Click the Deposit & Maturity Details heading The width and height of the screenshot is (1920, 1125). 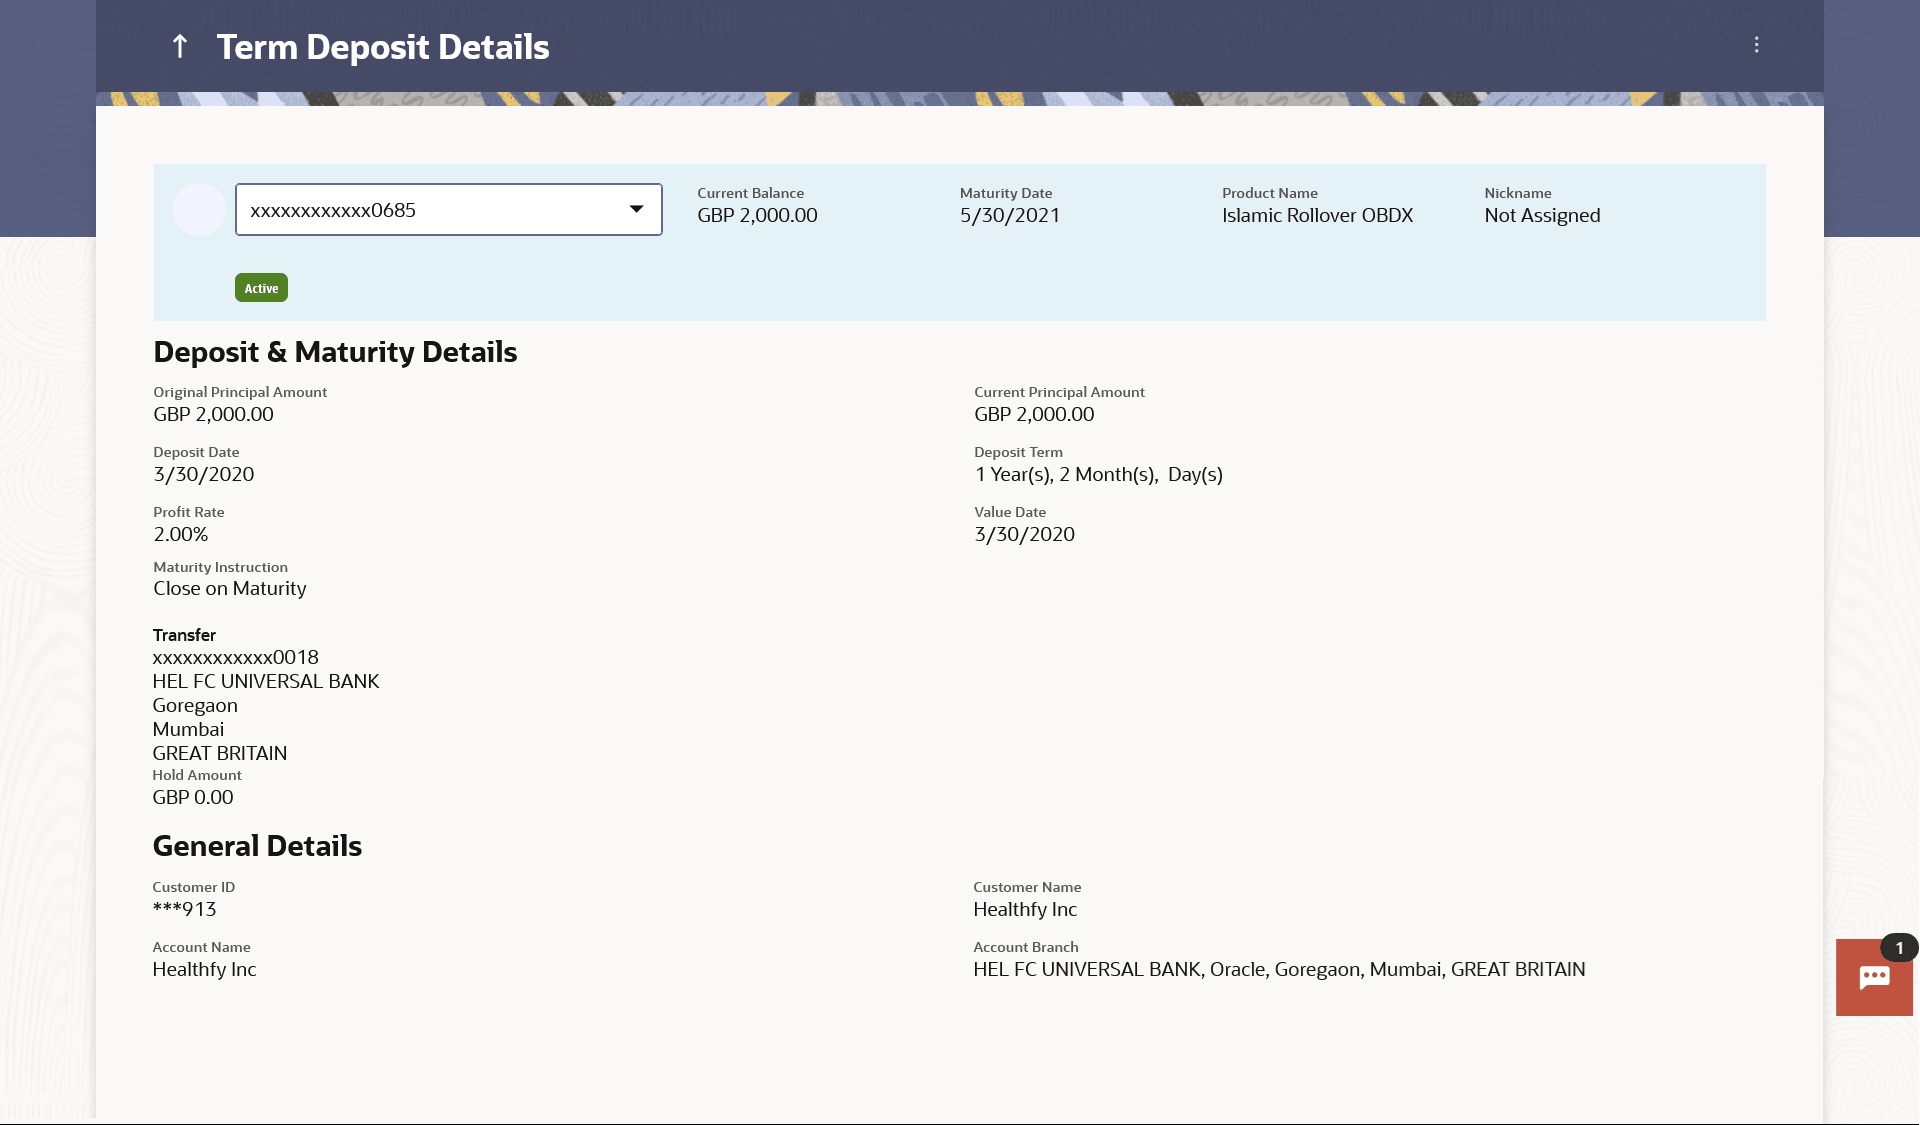[335, 352]
